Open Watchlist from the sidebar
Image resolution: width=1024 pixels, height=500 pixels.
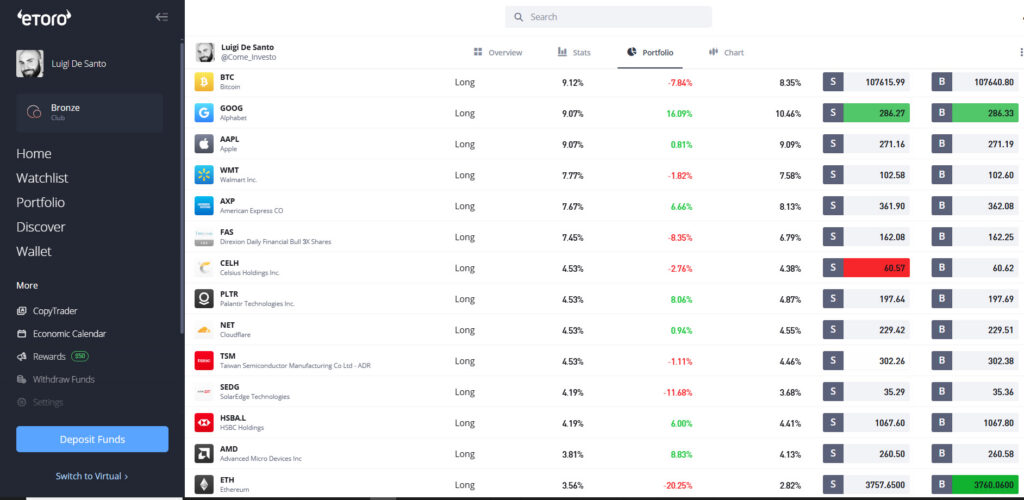click(x=42, y=178)
